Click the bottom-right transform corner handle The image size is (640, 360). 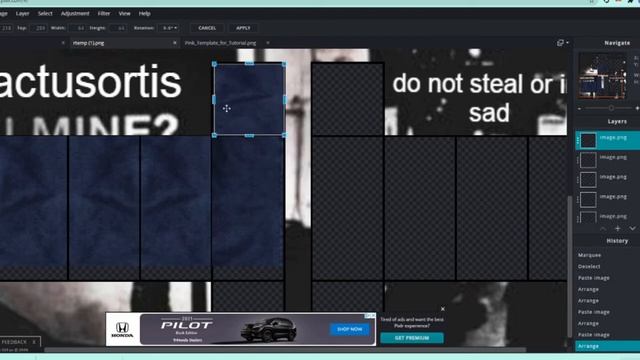pyautogui.click(x=284, y=135)
